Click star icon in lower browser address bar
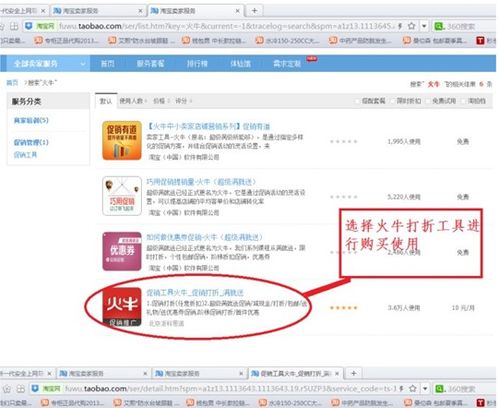The image size is (499, 408). pyautogui.click(x=413, y=389)
